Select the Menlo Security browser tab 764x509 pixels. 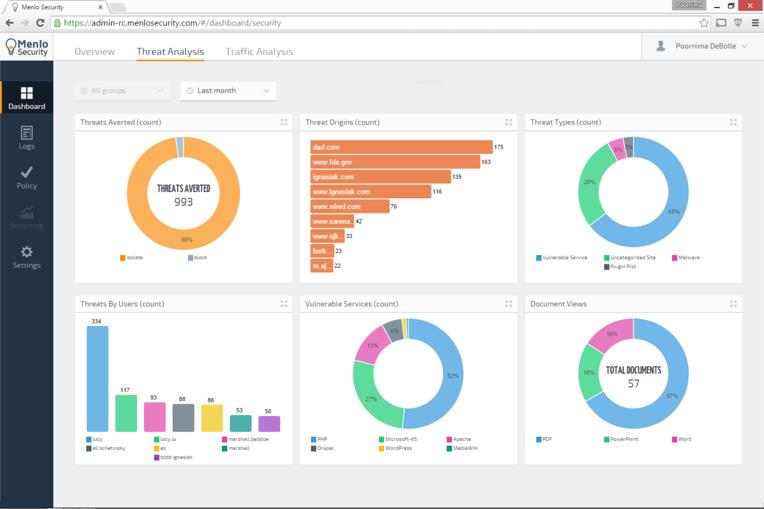(x=56, y=7)
